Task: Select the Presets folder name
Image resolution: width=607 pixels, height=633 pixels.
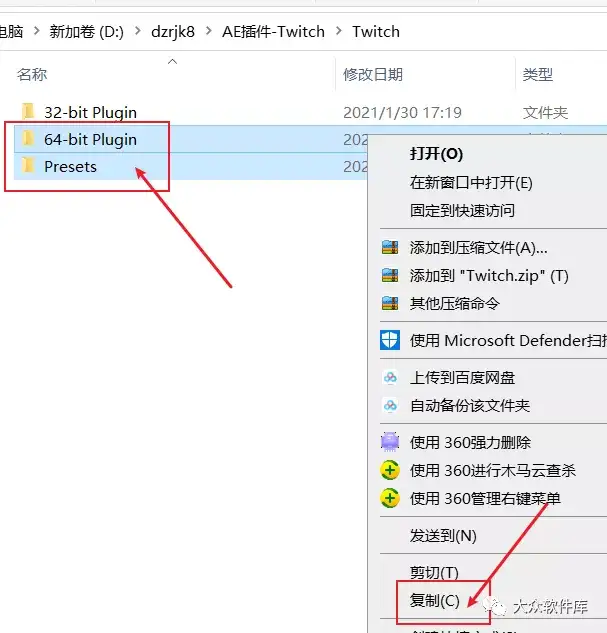Action: (x=70, y=166)
